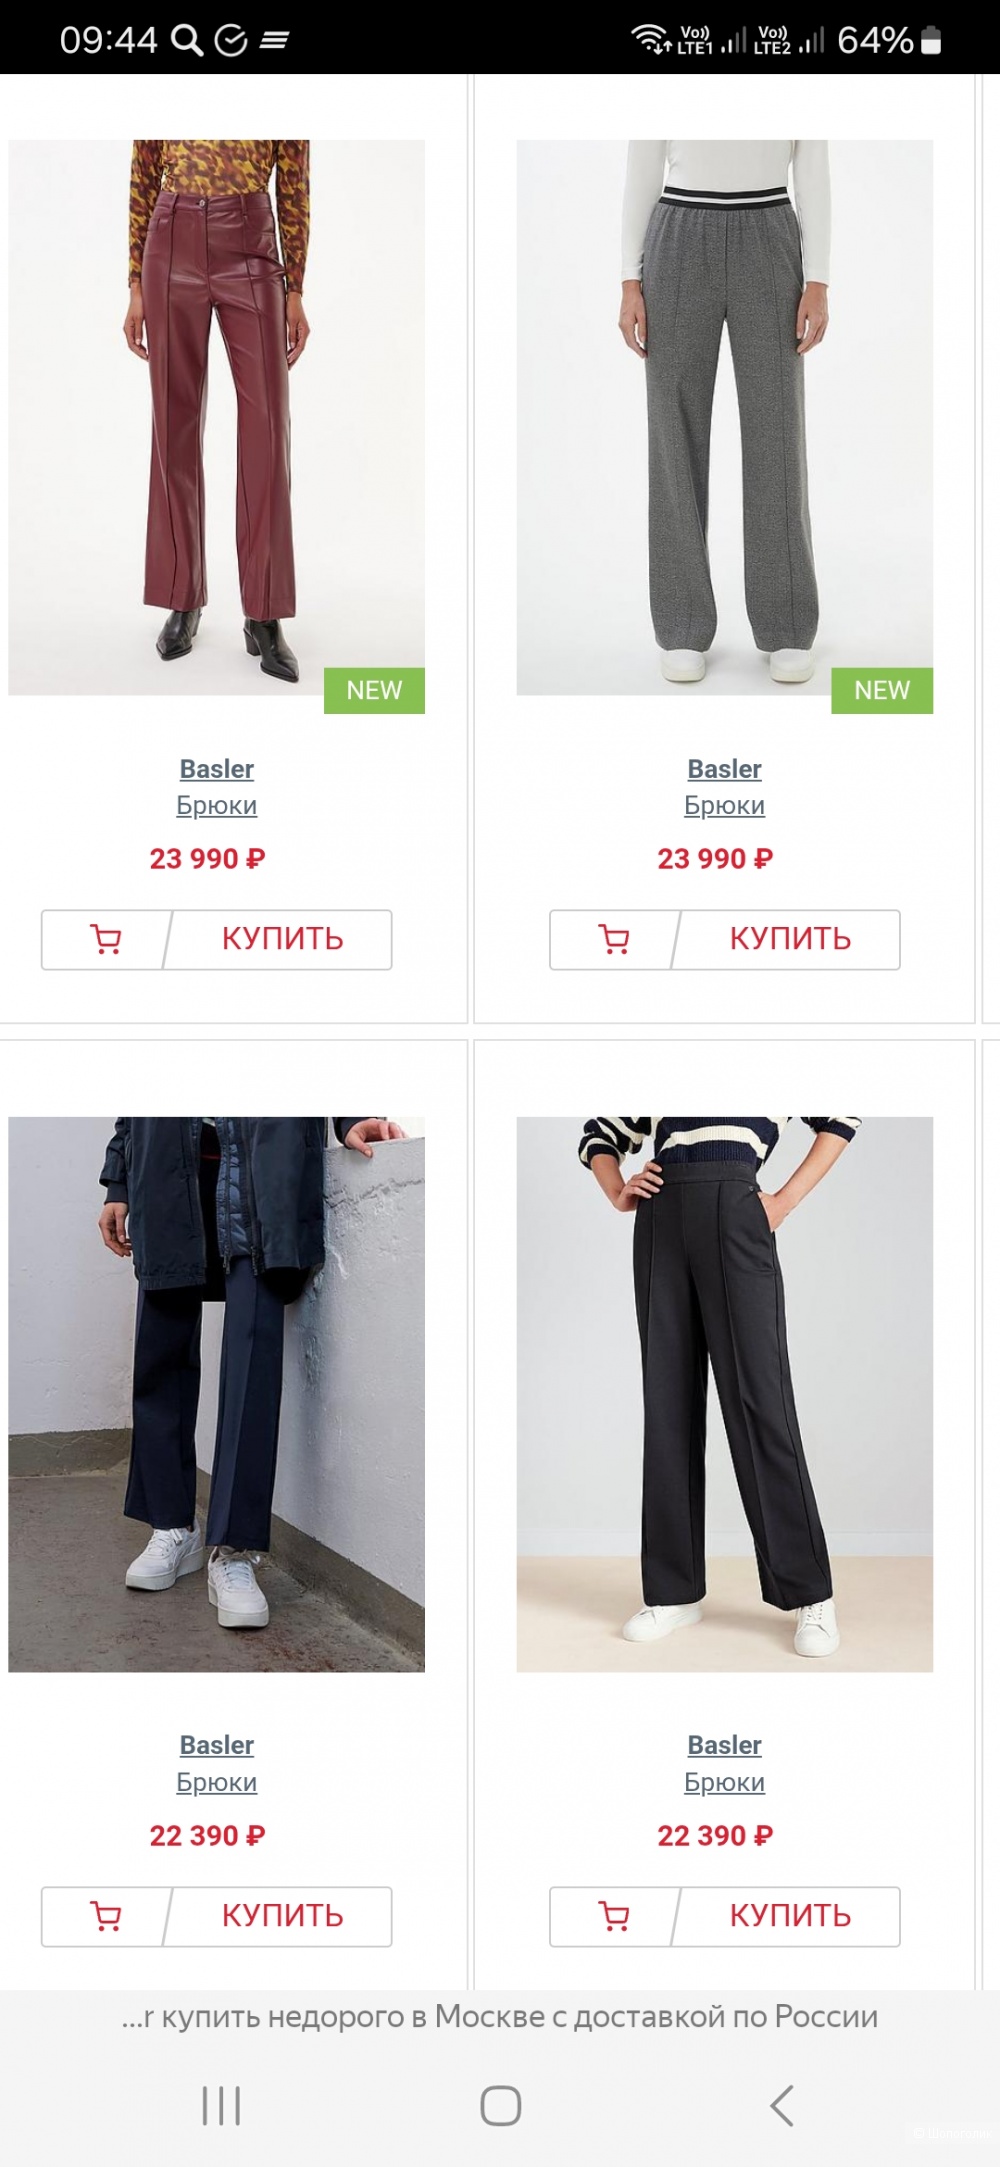Tap КУПИТЬ for grey striped-waist trousers
The width and height of the screenshot is (1000, 2167).
[x=790, y=939]
